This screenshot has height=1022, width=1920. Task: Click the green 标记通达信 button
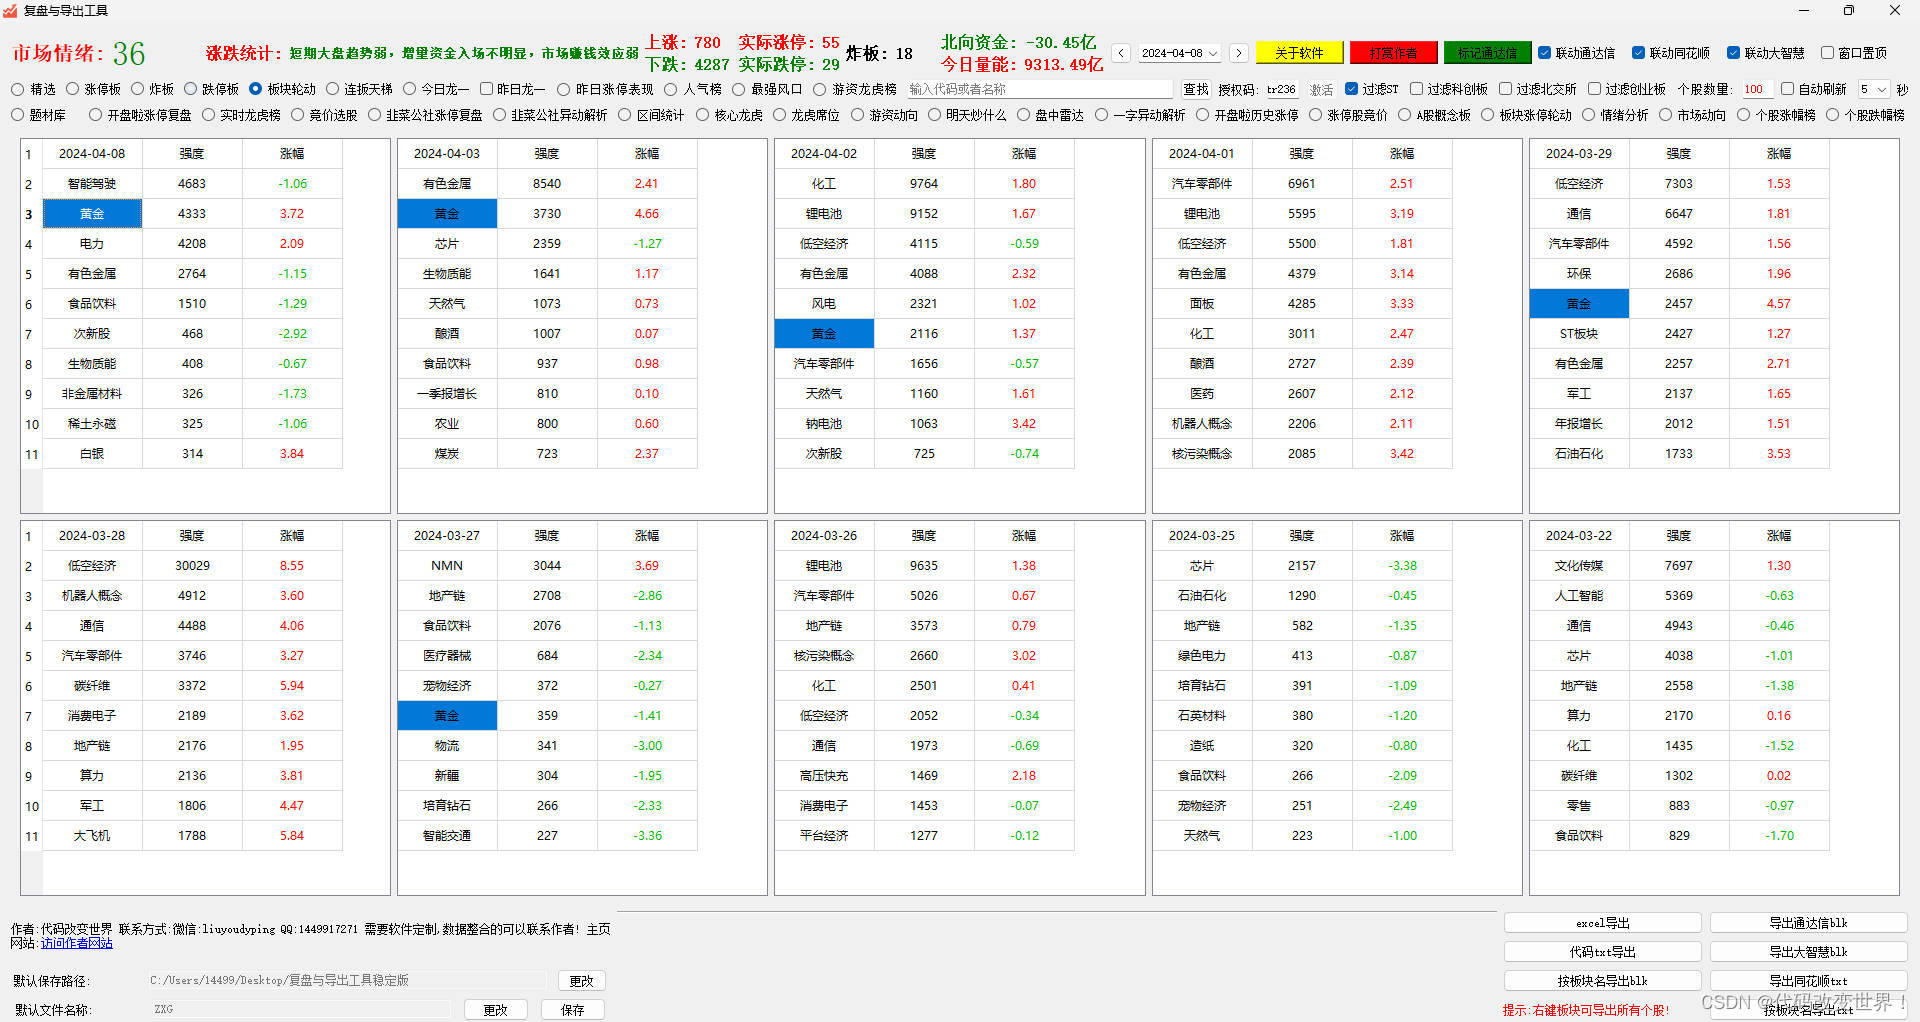click(1487, 53)
